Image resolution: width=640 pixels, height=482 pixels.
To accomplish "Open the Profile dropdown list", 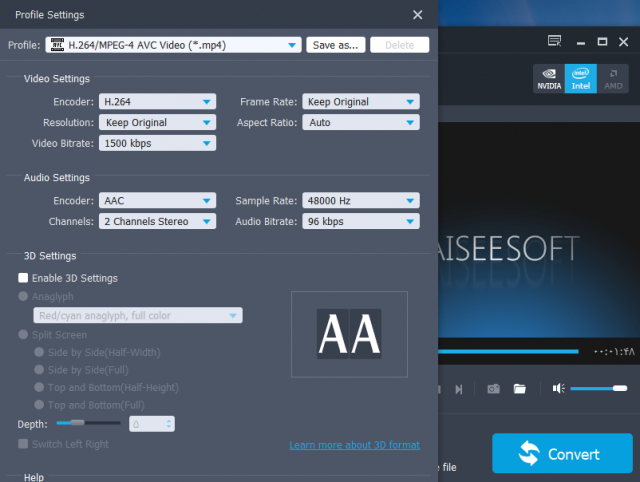I will point(173,45).
